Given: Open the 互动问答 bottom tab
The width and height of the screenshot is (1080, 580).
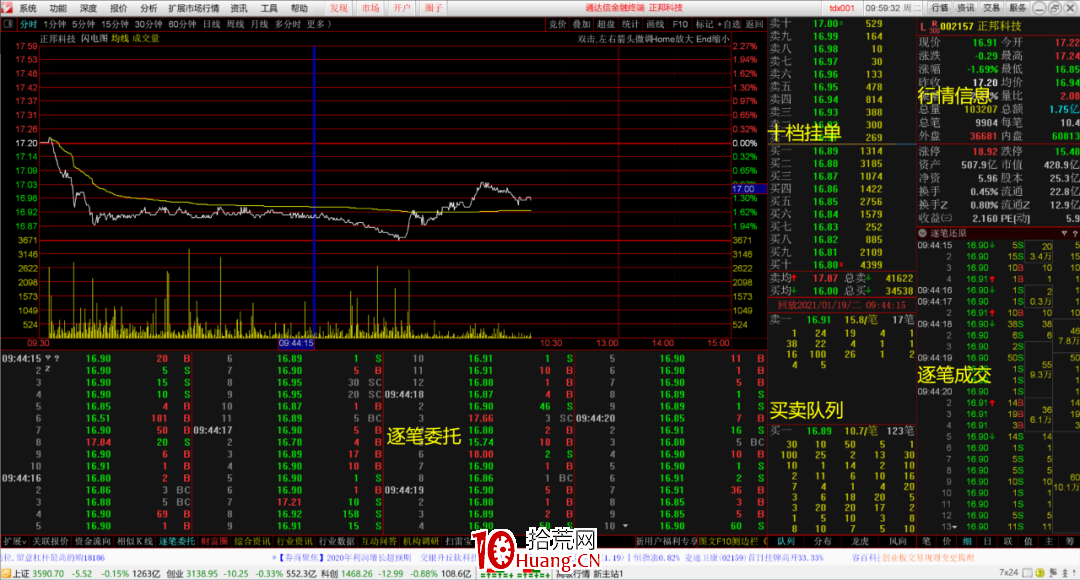Looking at the screenshot, I should [379, 541].
